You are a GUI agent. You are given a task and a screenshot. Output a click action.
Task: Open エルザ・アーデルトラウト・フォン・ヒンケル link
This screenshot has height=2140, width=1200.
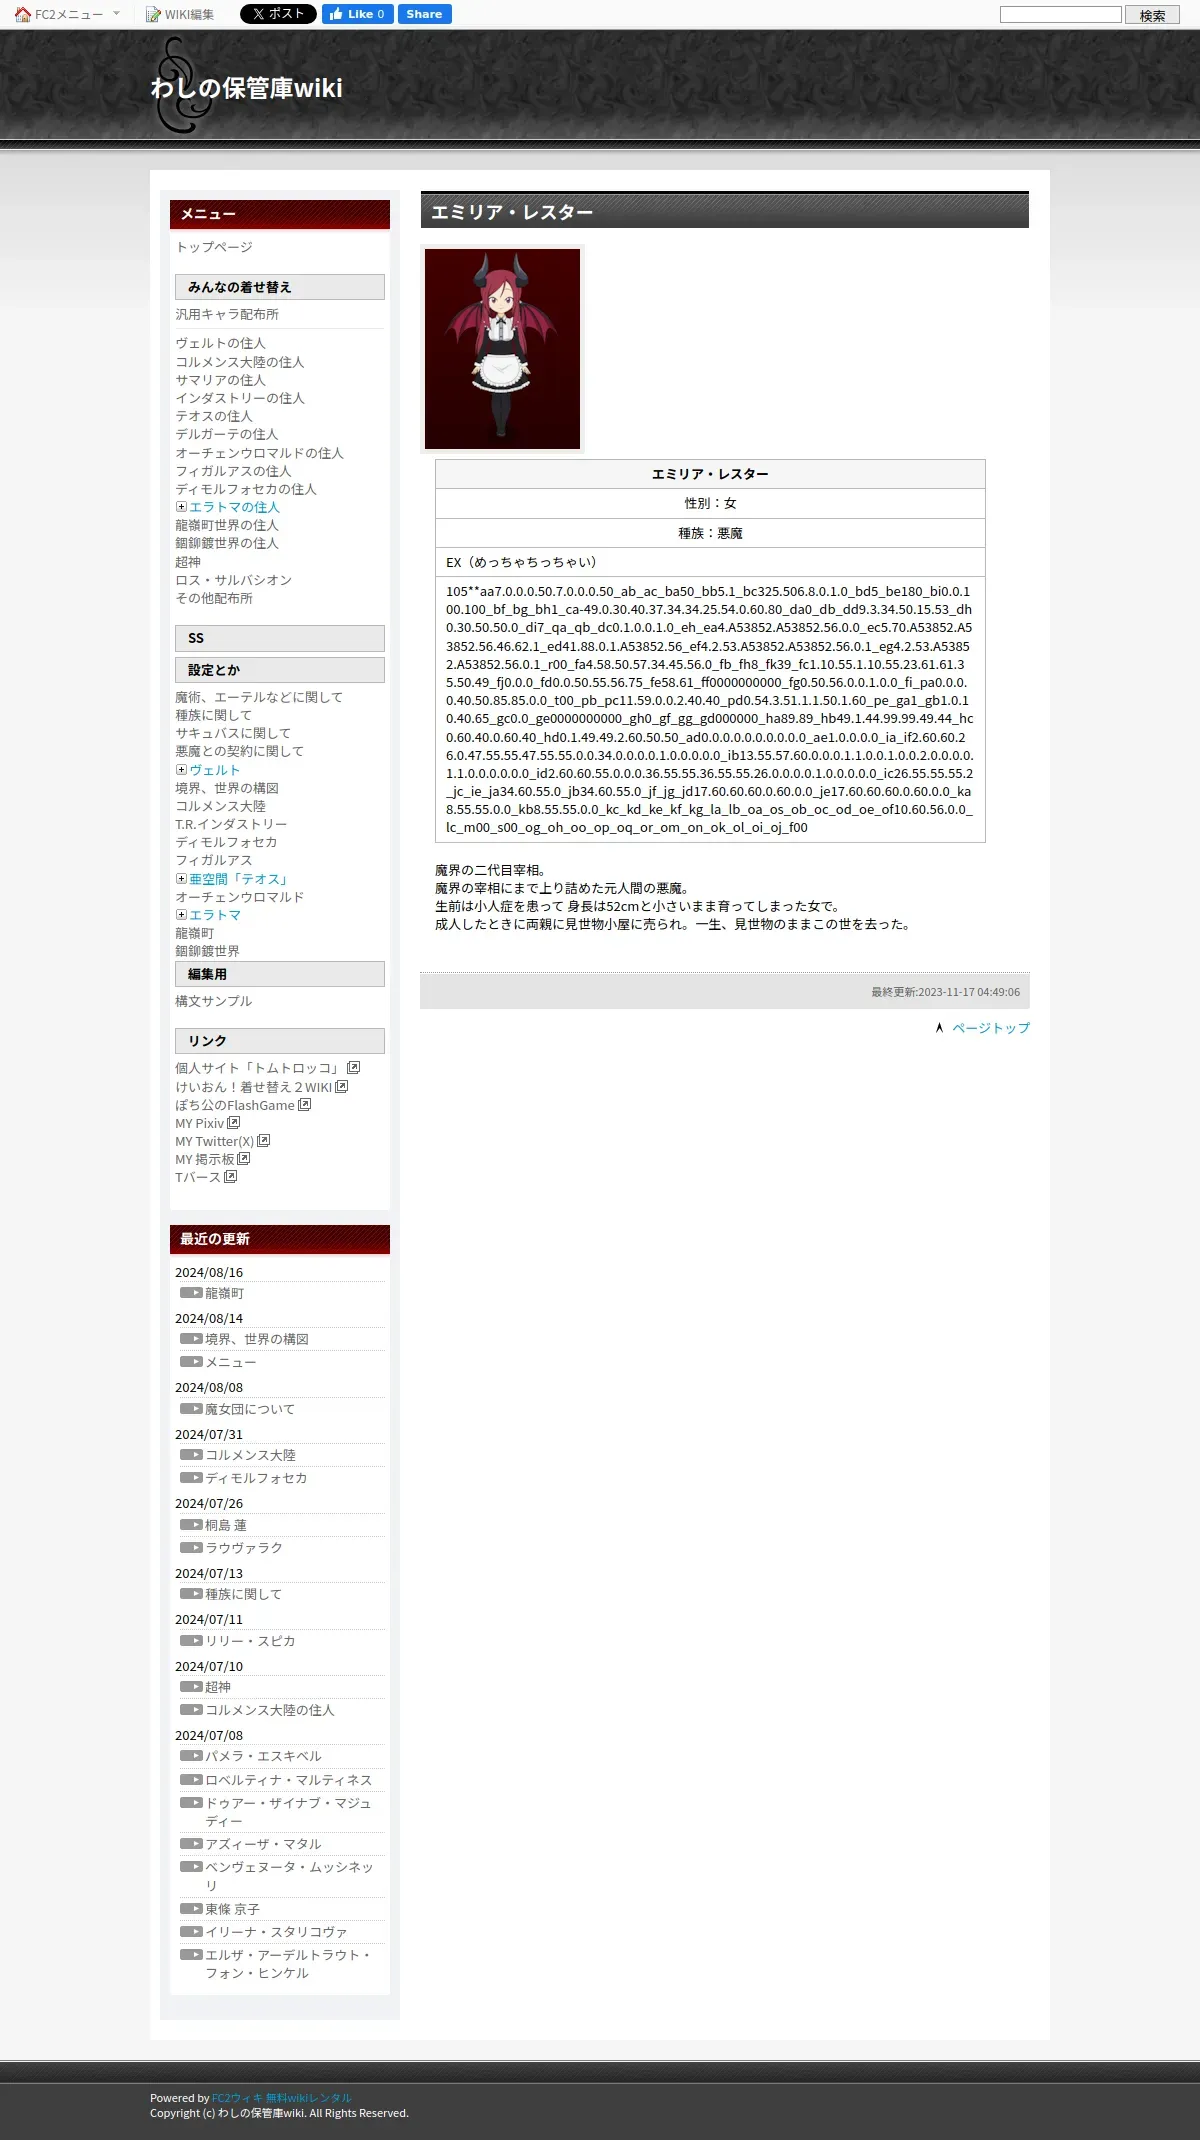point(288,1964)
